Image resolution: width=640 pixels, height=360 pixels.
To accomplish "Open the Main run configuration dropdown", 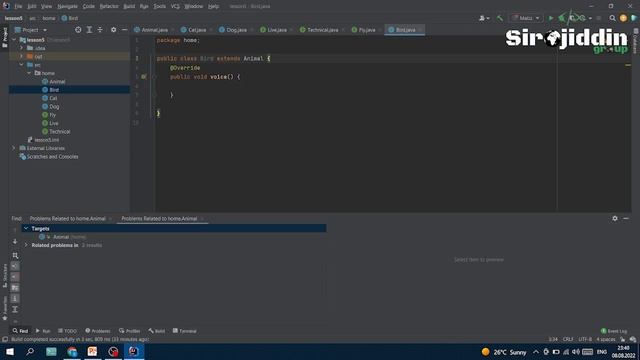I will 526,18.
